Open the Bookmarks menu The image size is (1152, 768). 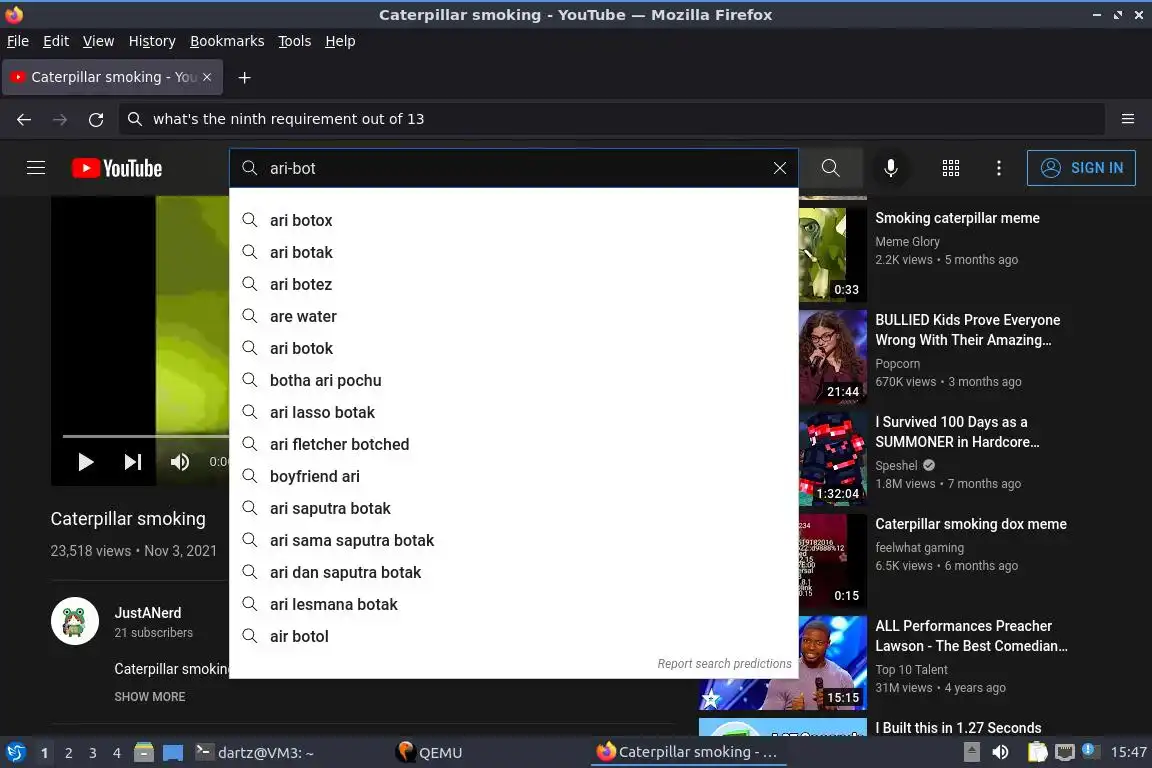[227, 41]
